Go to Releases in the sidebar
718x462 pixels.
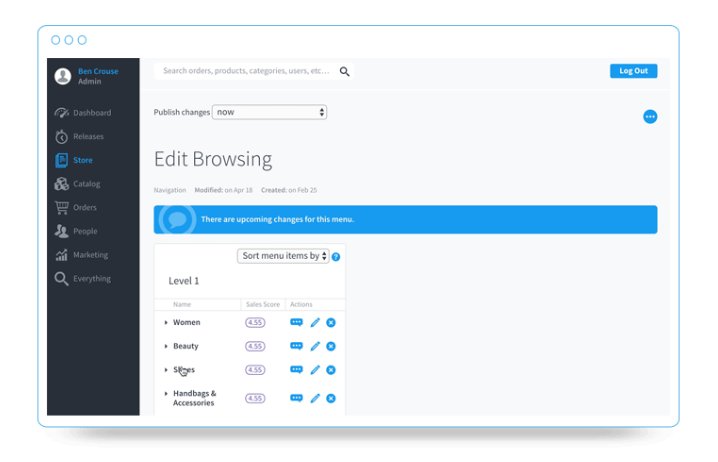coord(88,136)
